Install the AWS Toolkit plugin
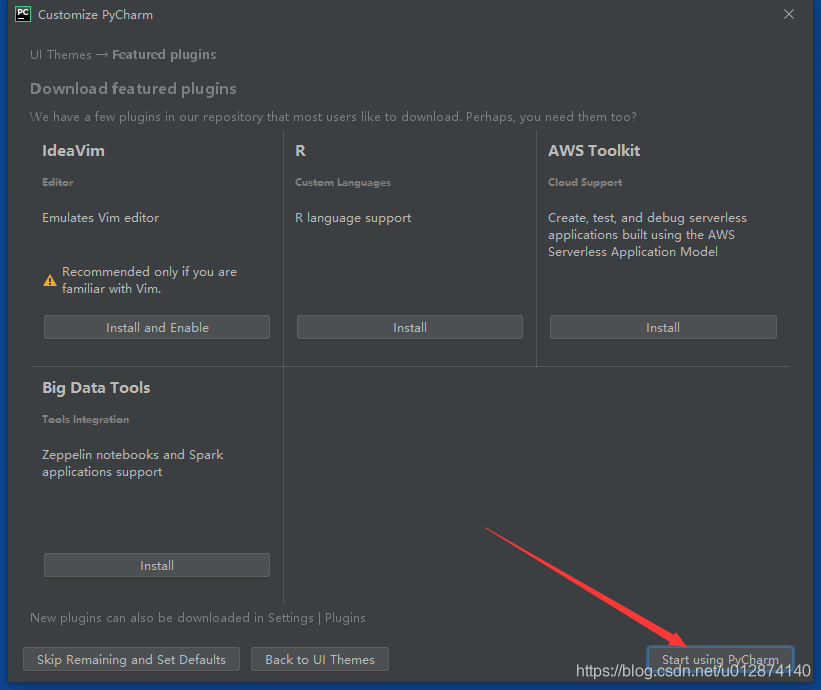This screenshot has width=821, height=690. click(x=663, y=327)
